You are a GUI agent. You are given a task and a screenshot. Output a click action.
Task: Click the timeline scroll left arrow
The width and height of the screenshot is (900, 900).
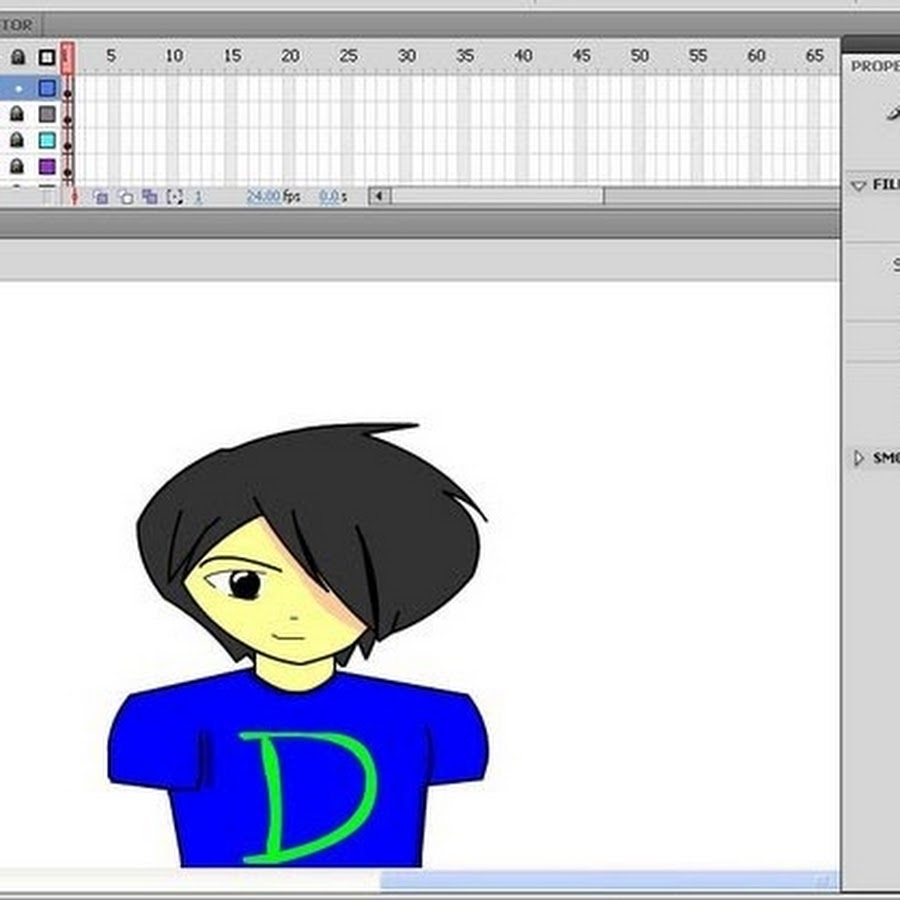[379, 196]
